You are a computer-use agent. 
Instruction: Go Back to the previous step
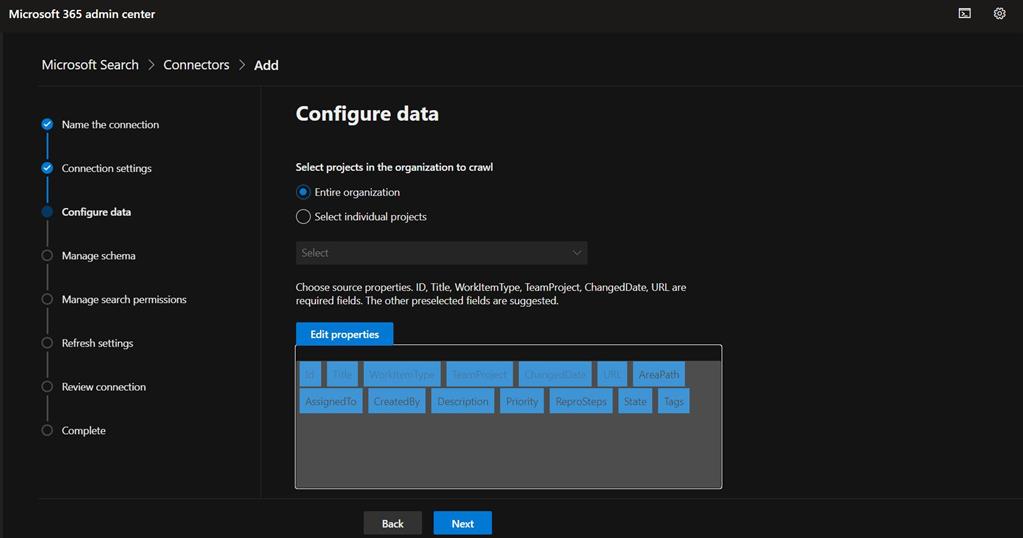click(392, 523)
